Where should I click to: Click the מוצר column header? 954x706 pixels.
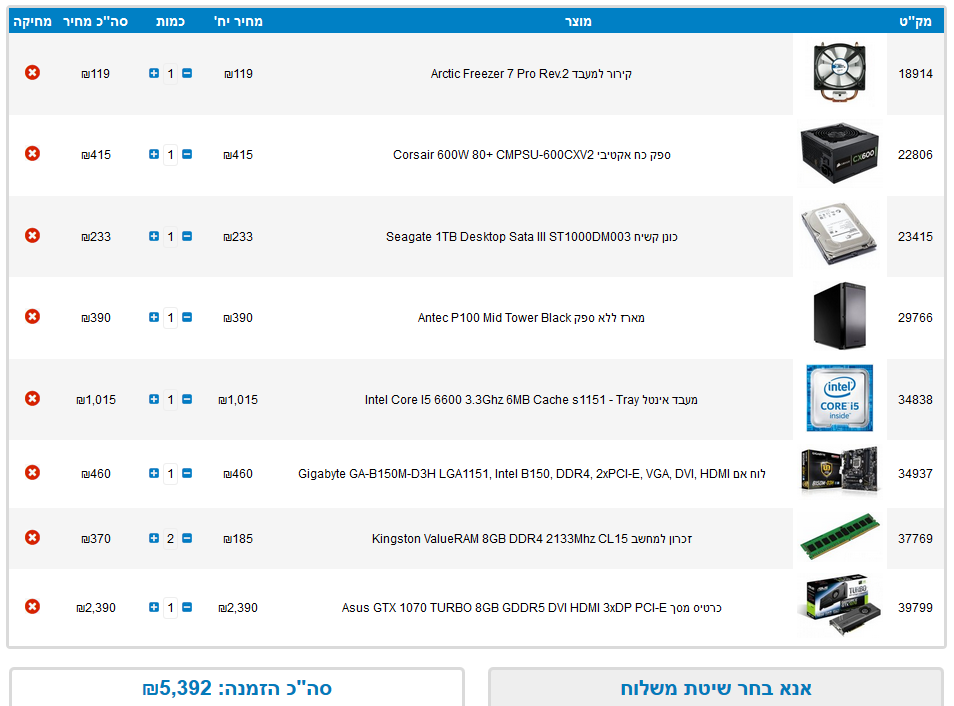577,21
